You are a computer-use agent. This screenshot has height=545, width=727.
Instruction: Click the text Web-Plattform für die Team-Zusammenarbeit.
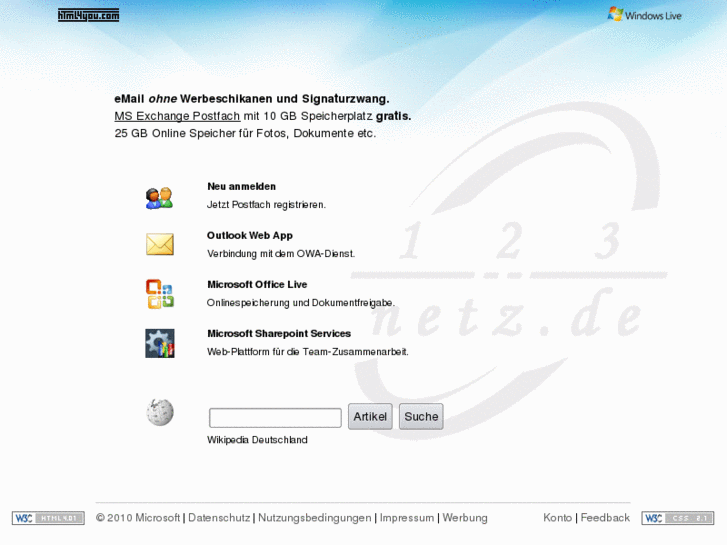[x=308, y=352]
